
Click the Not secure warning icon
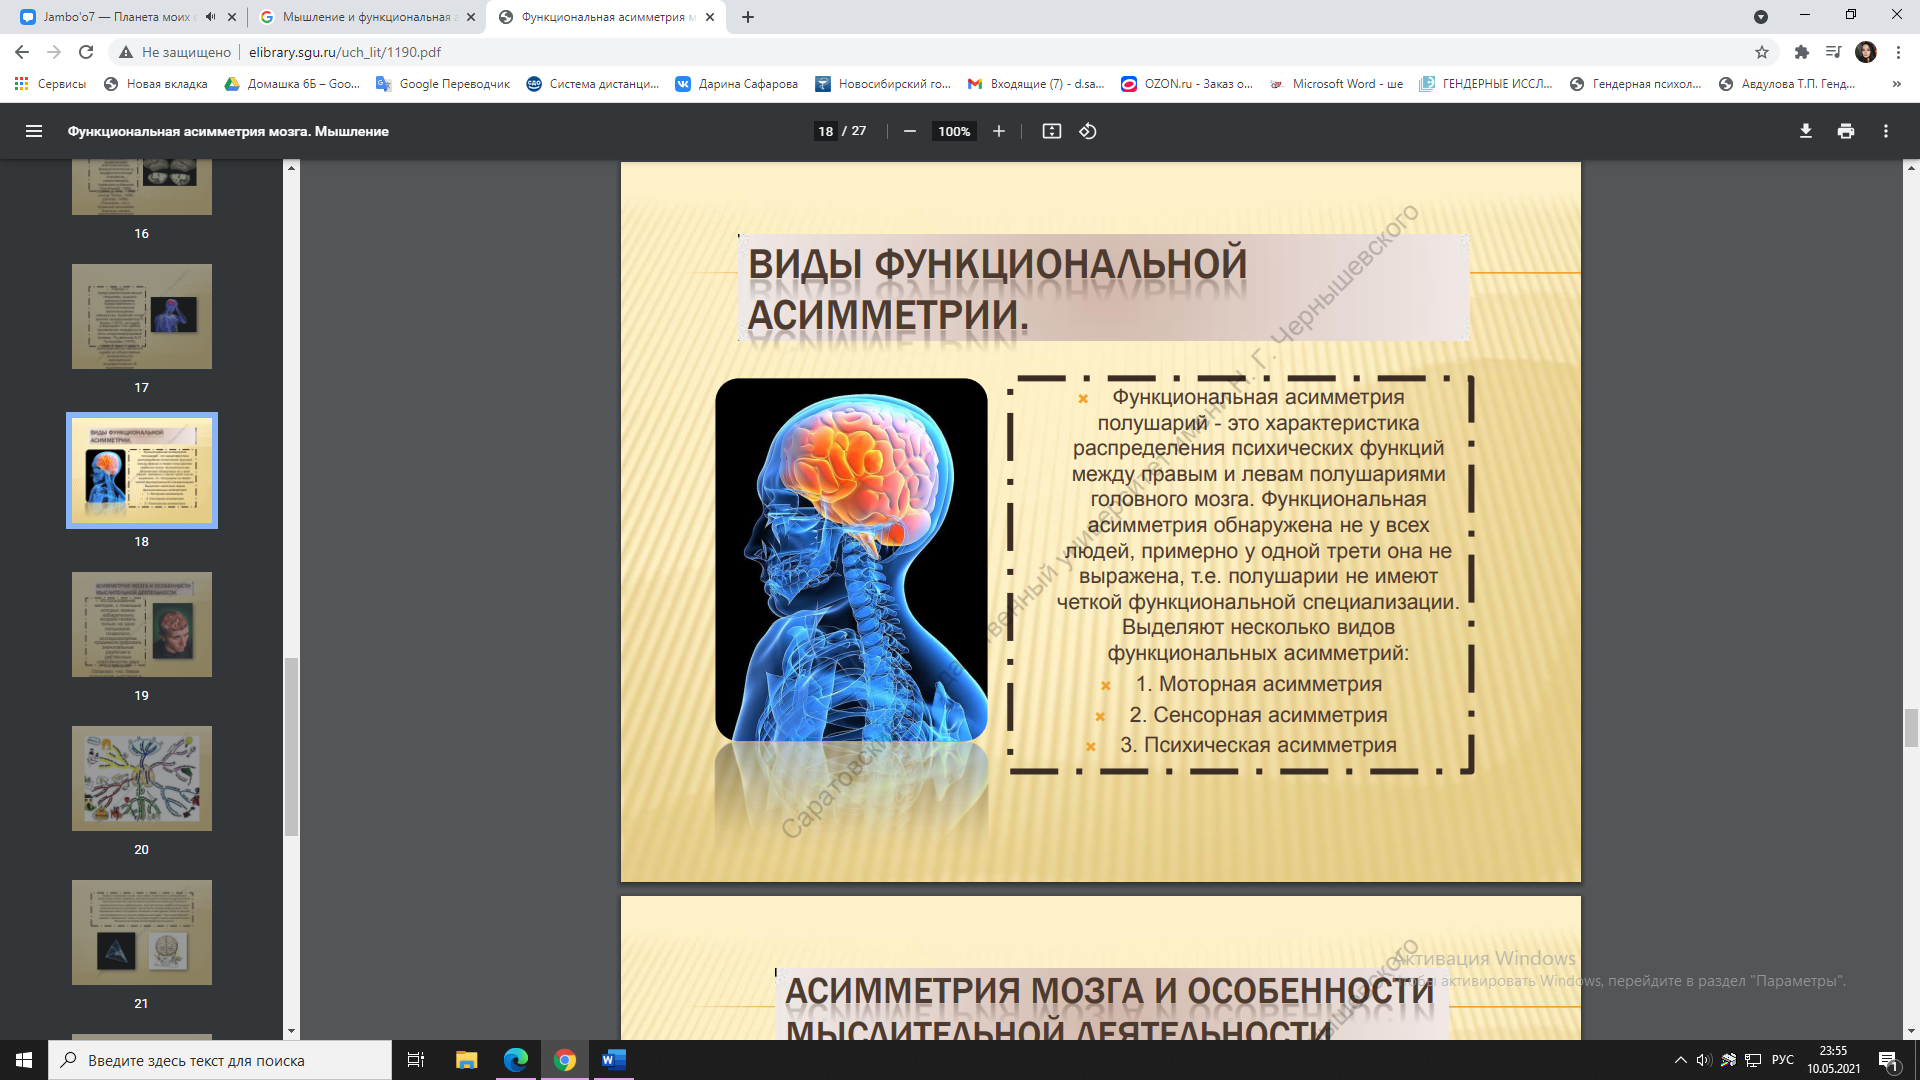[x=126, y=52]
